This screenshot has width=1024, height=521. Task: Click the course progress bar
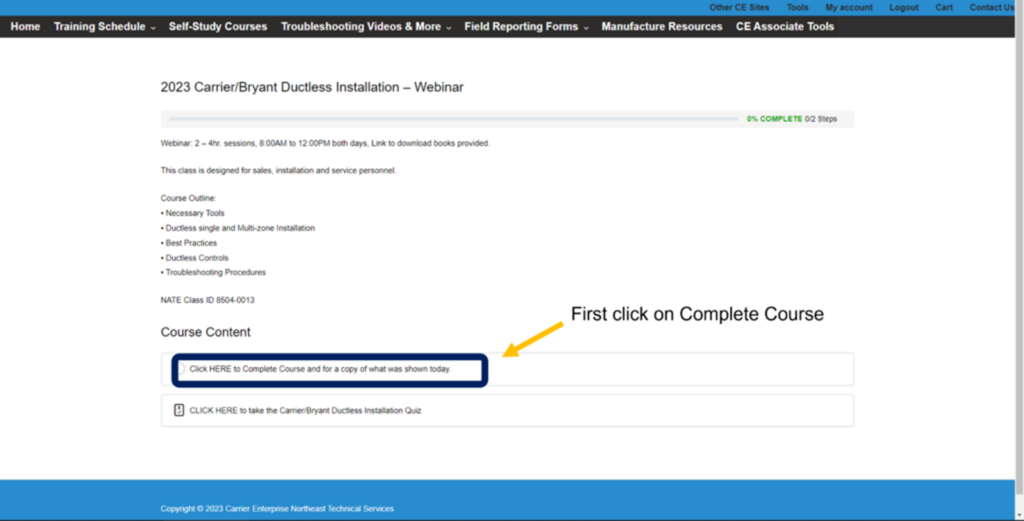tap(453, 119)
